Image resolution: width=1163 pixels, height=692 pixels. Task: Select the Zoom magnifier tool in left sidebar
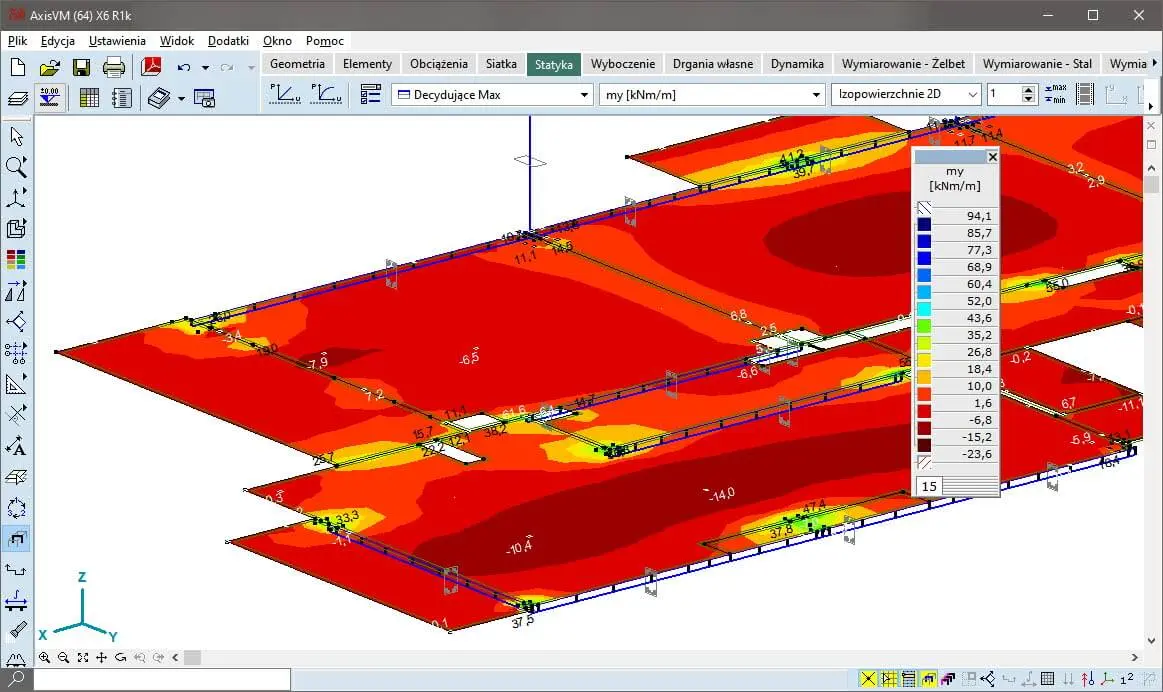[16, 167]
